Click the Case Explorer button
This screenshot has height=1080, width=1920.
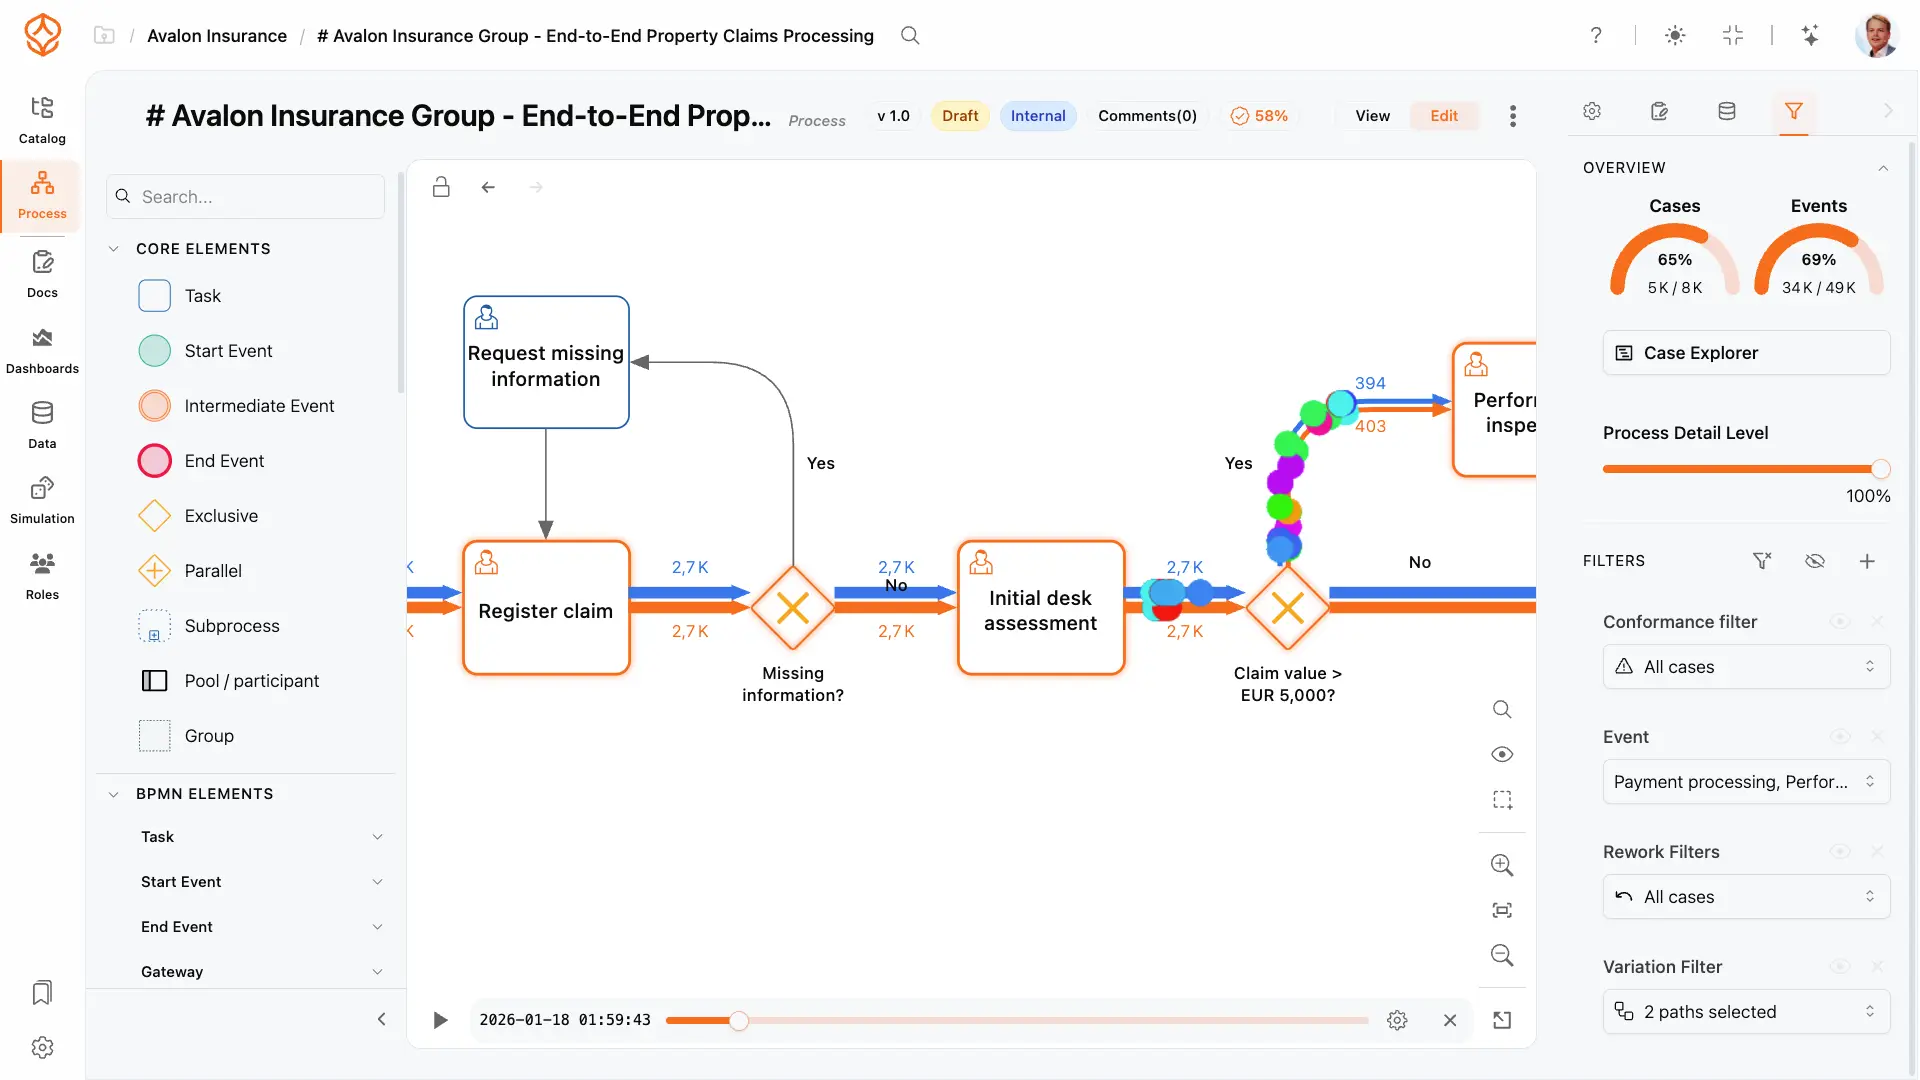tap(1746, 353)
